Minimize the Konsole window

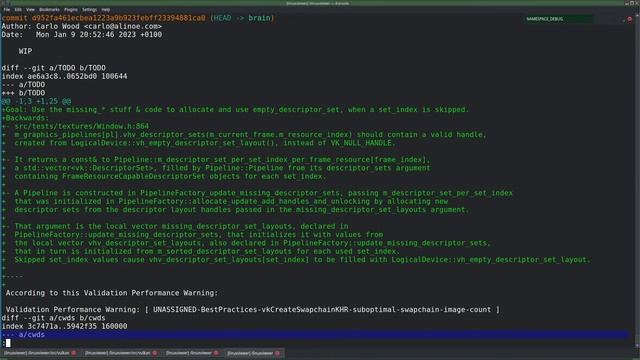(627, 3)
